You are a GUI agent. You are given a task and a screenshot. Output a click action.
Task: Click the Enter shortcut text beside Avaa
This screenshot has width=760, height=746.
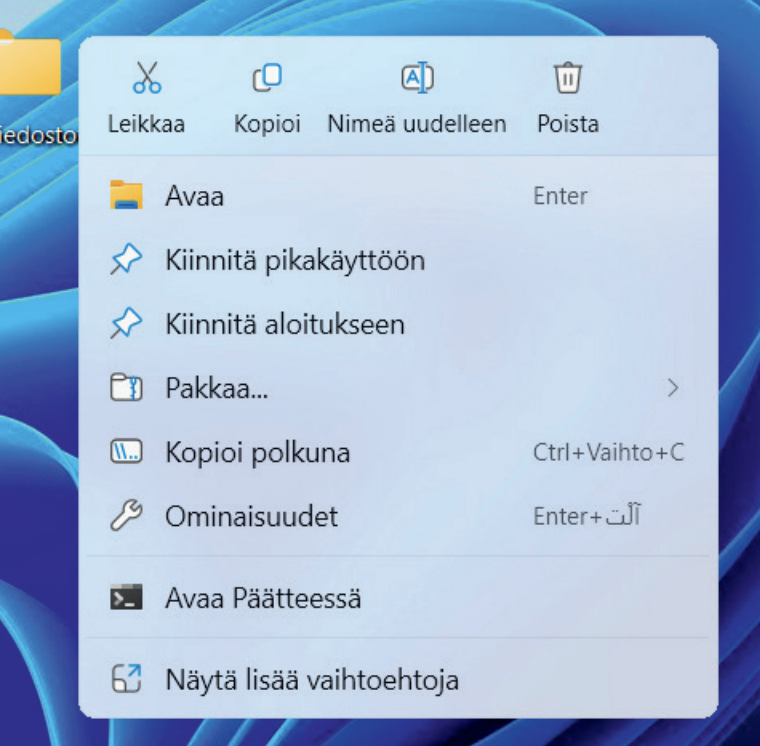pos(560,196)
